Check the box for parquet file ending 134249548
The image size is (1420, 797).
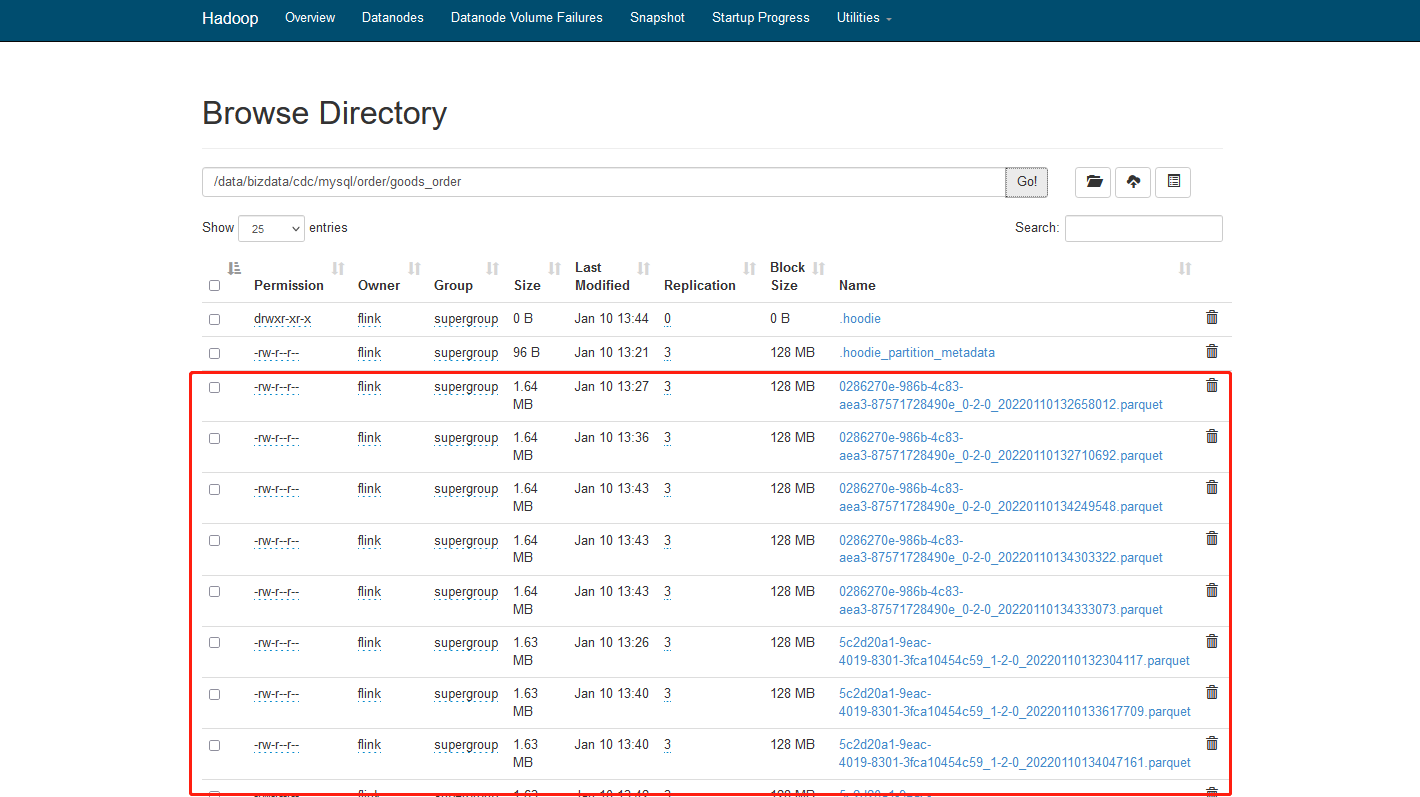point(214,490)
